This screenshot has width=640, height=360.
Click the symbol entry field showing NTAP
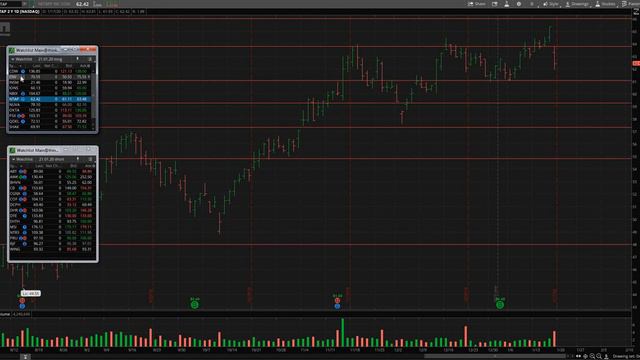pyautogui.click(x=11, y=4)
